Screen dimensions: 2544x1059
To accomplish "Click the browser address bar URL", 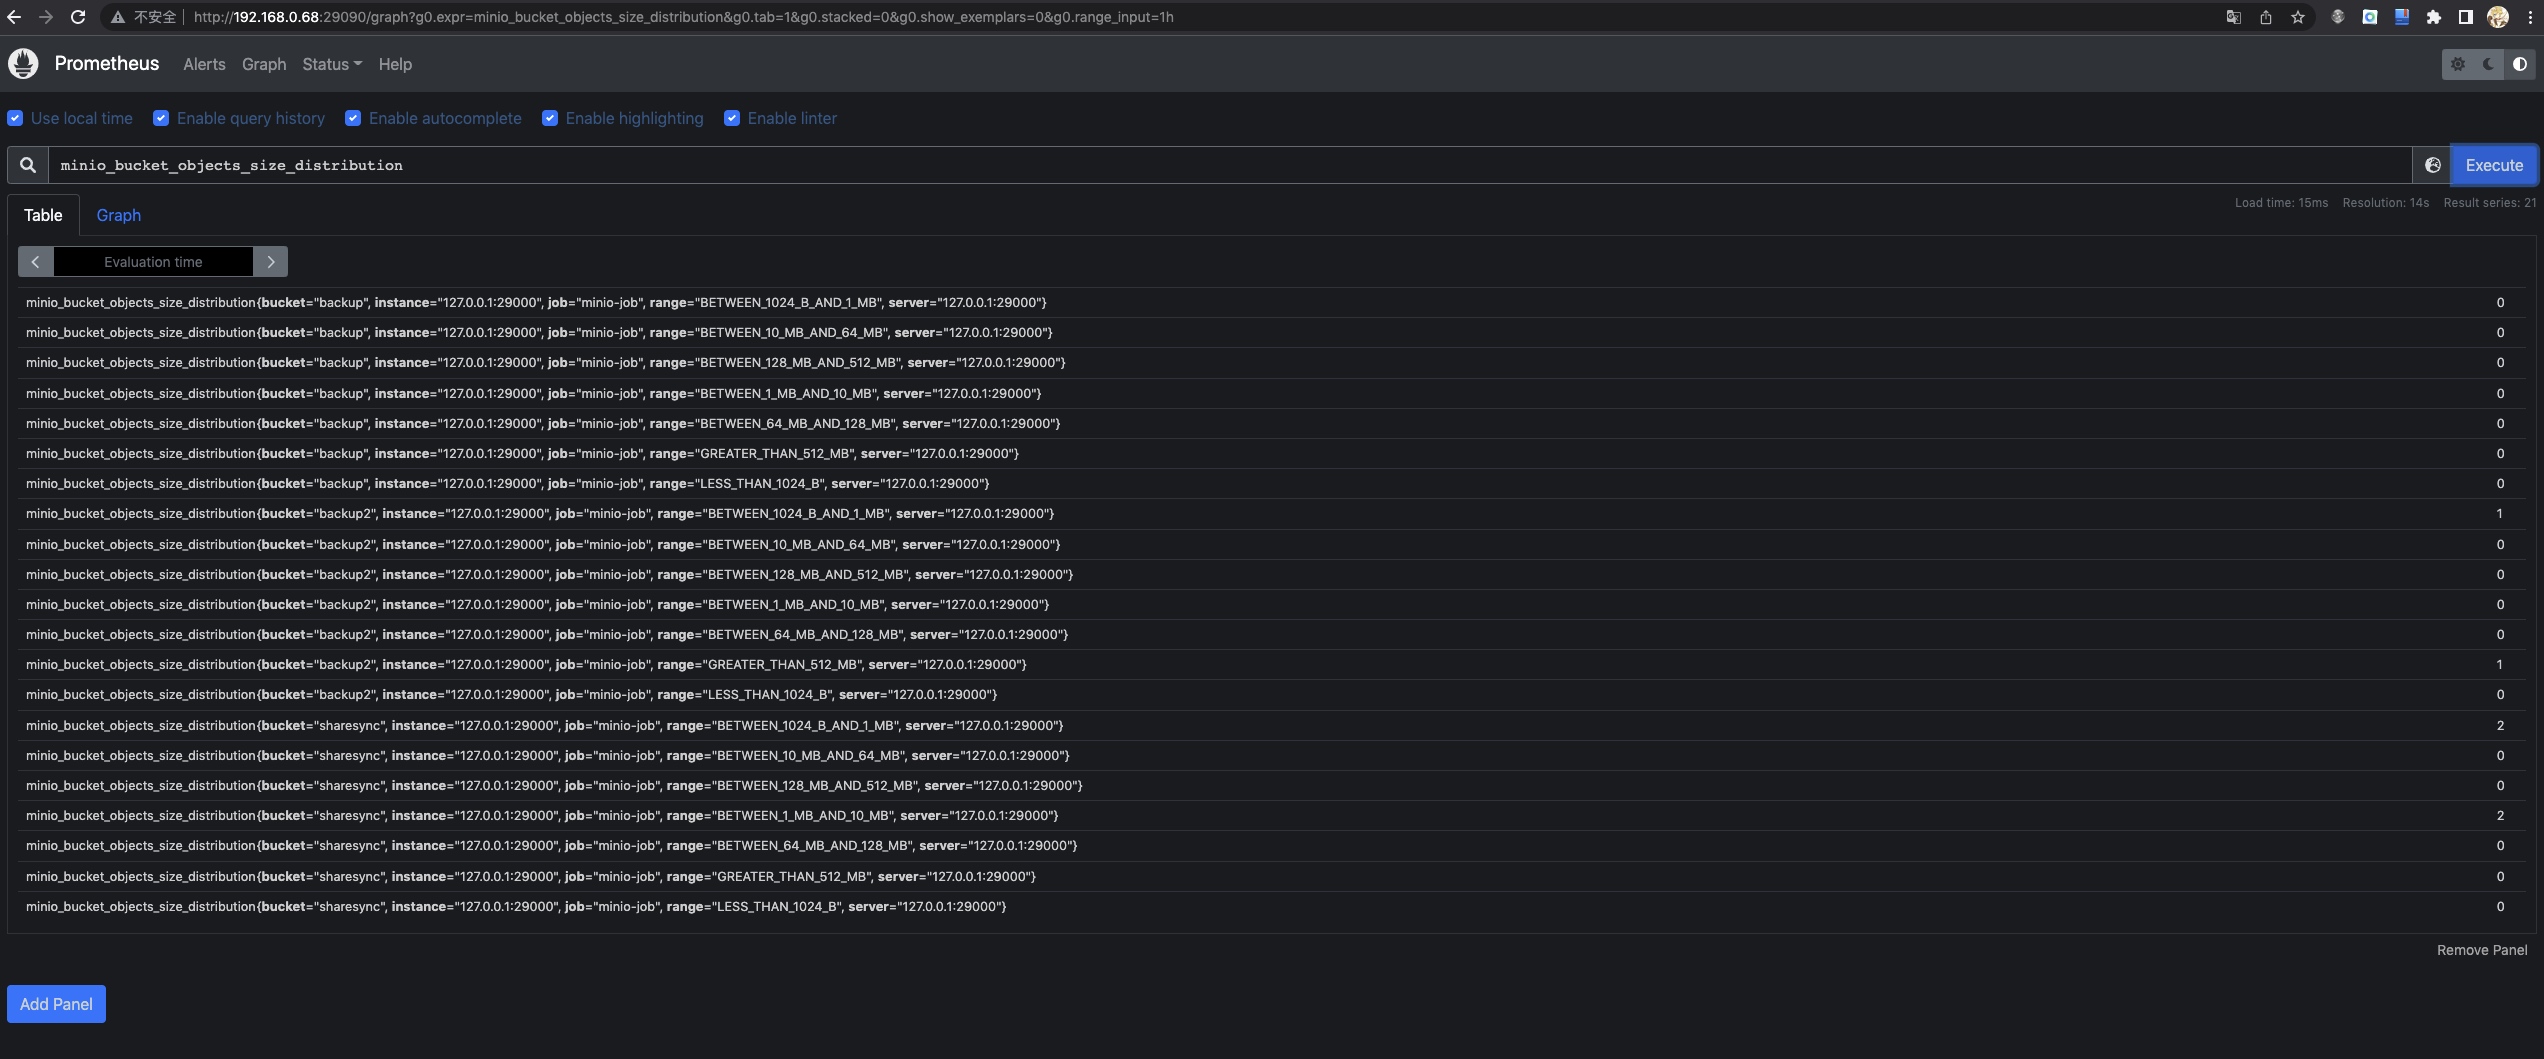I will [x=683, y=17].
